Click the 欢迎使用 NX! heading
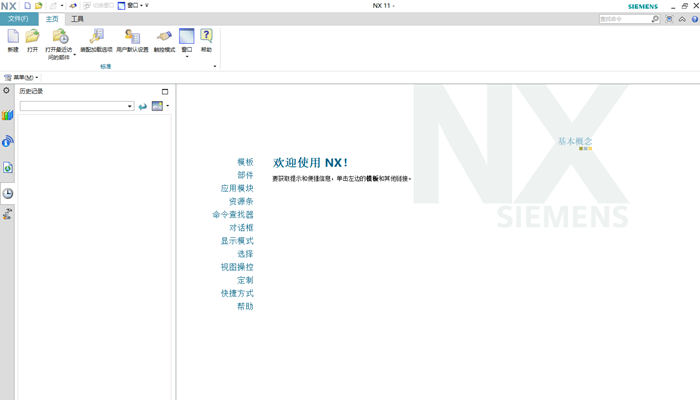700x400 pixels. pos(310,162)
